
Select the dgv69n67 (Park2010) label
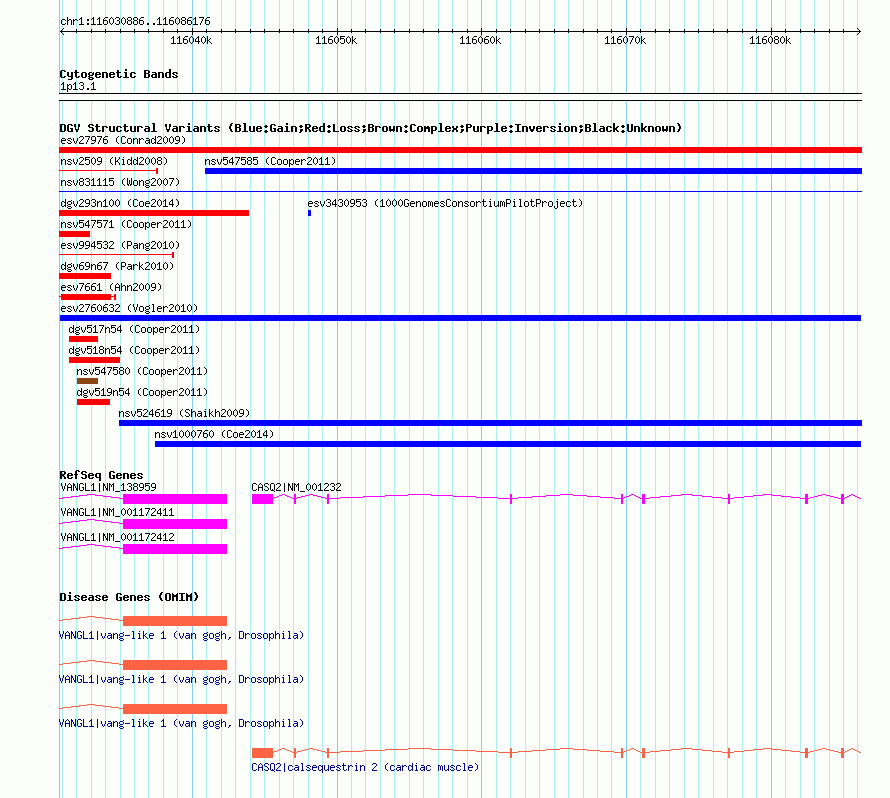coord(116,266)
